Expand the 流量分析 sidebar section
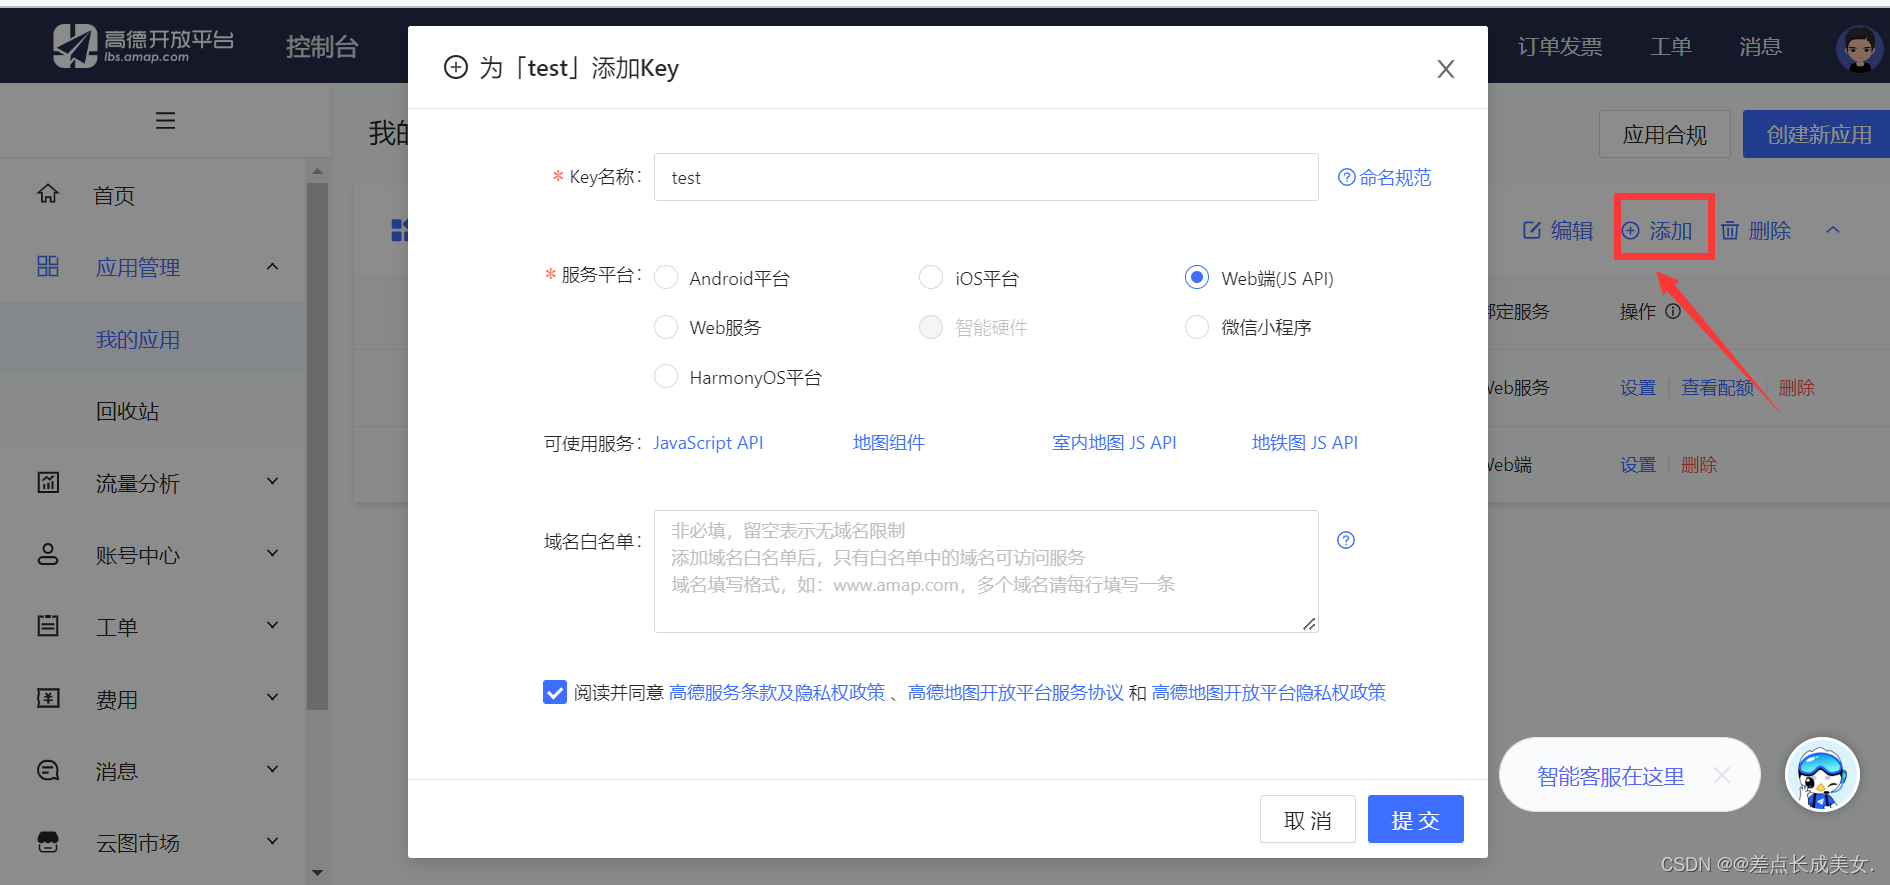The height and width of the screenshot is (885, 1890). tap(272, 481)
